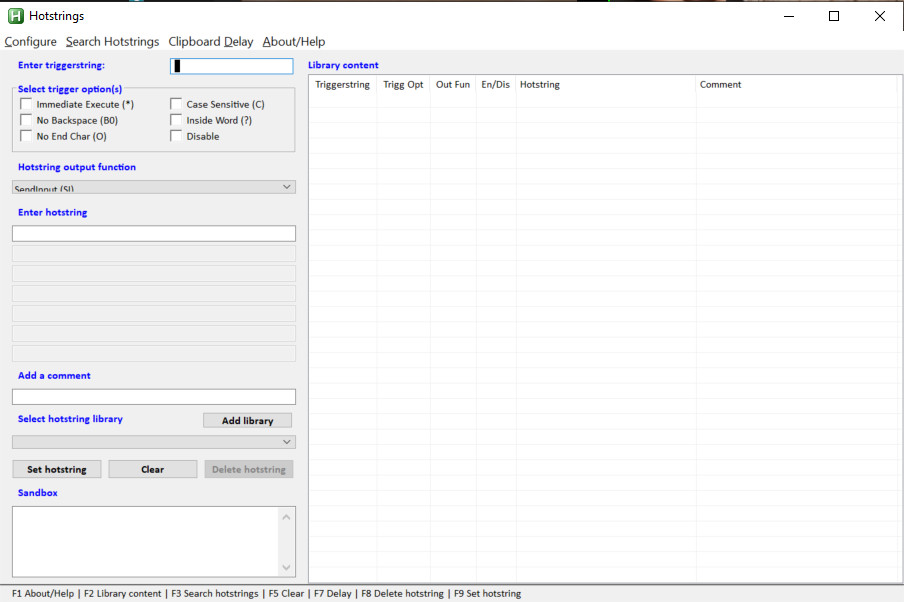Sort by the Out Fun column header
This screenshot has height=602, width=904.
click(x=453, y=85)
